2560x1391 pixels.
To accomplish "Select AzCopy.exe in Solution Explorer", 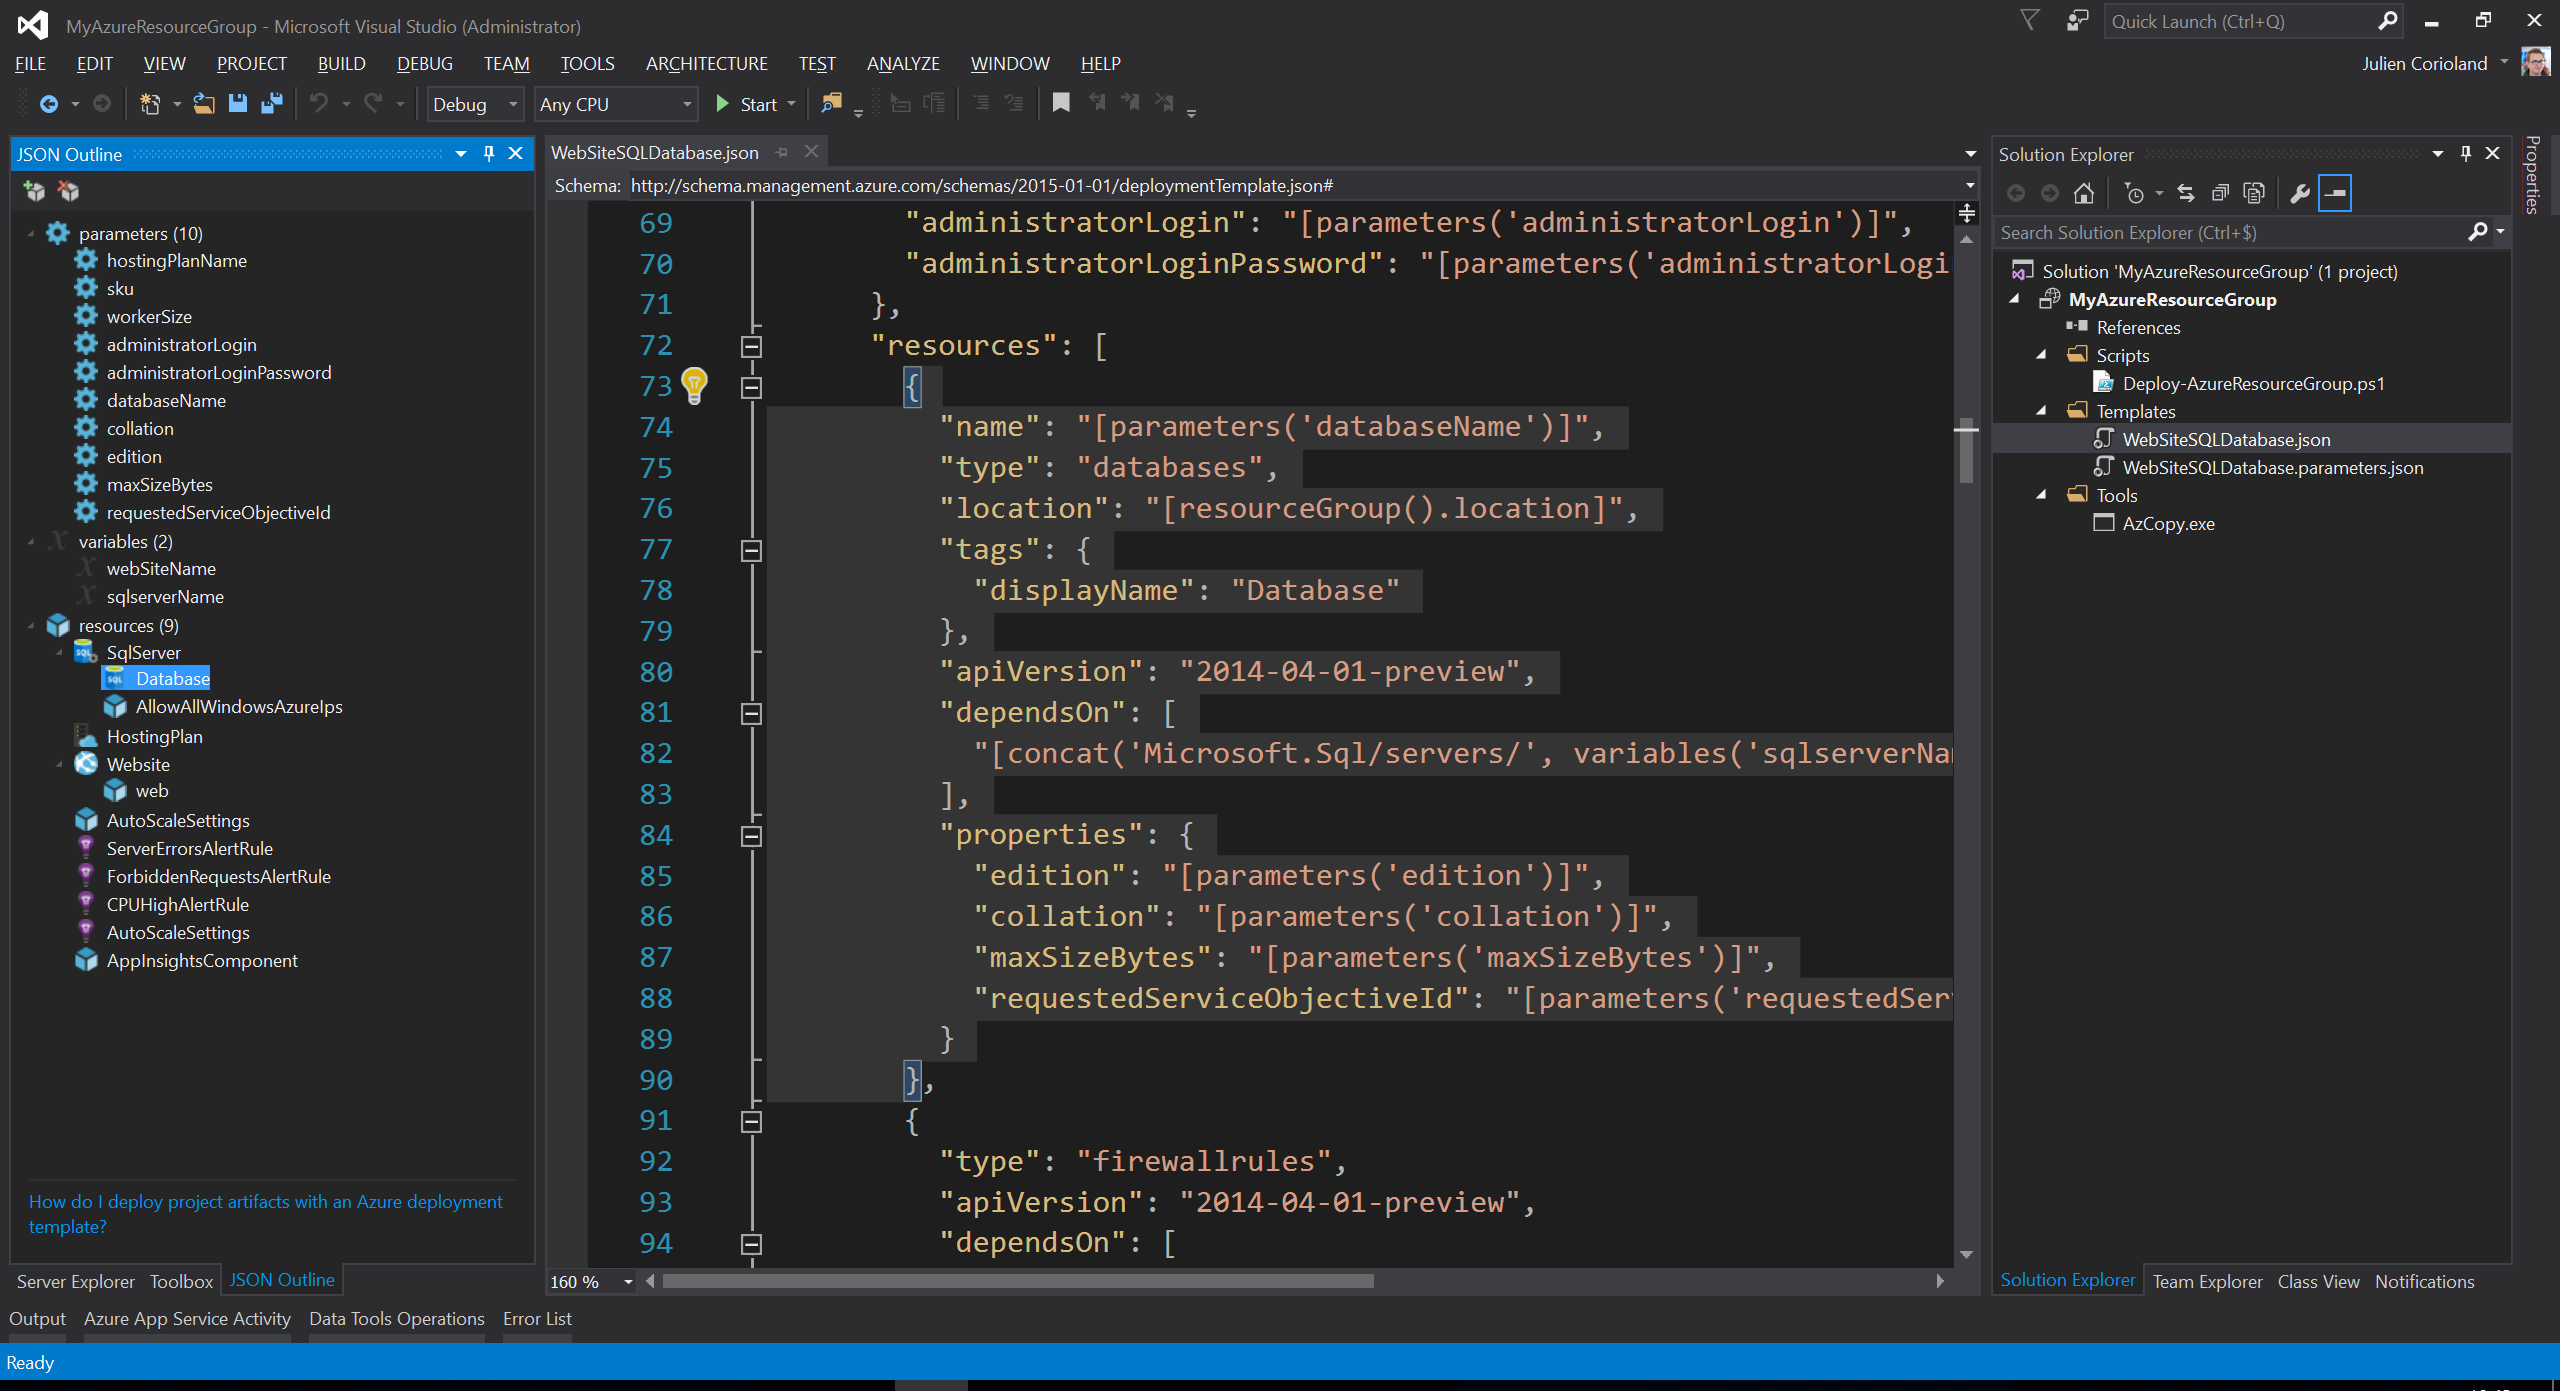I will [x=2168, y=524].
